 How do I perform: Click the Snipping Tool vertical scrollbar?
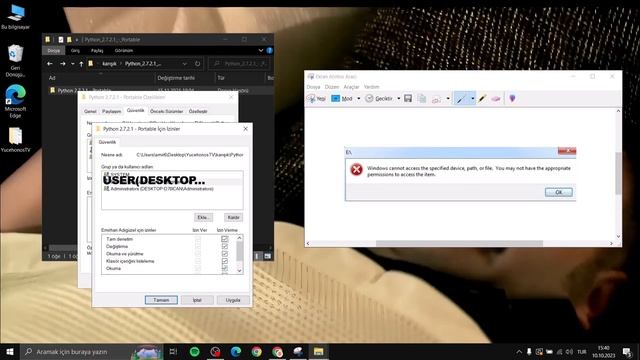coord(618,173)
